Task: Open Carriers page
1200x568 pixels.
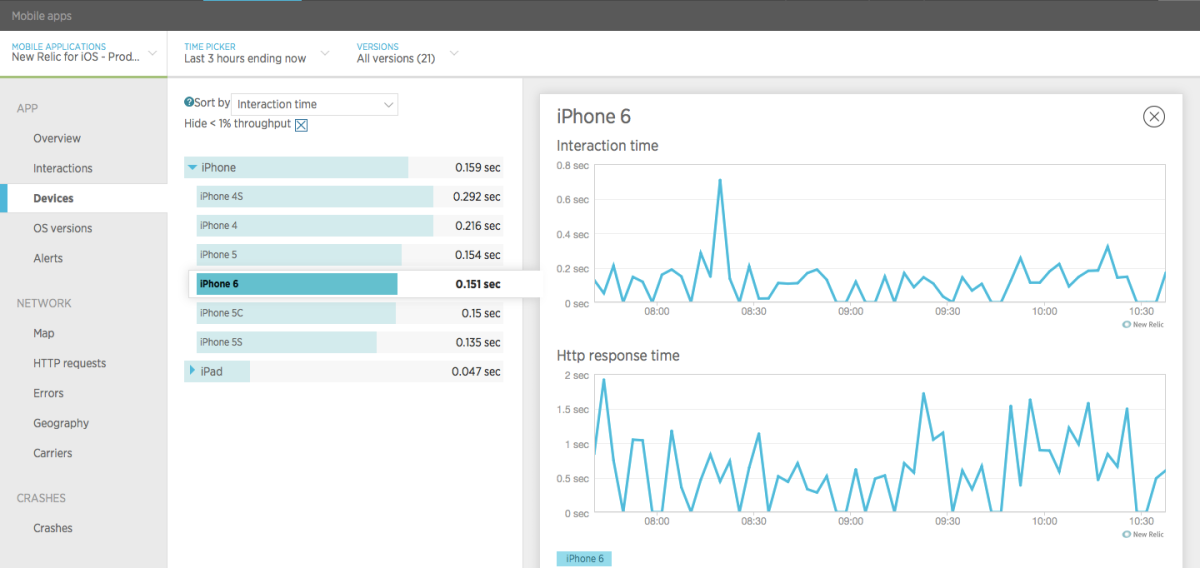Action: point(53,453)
